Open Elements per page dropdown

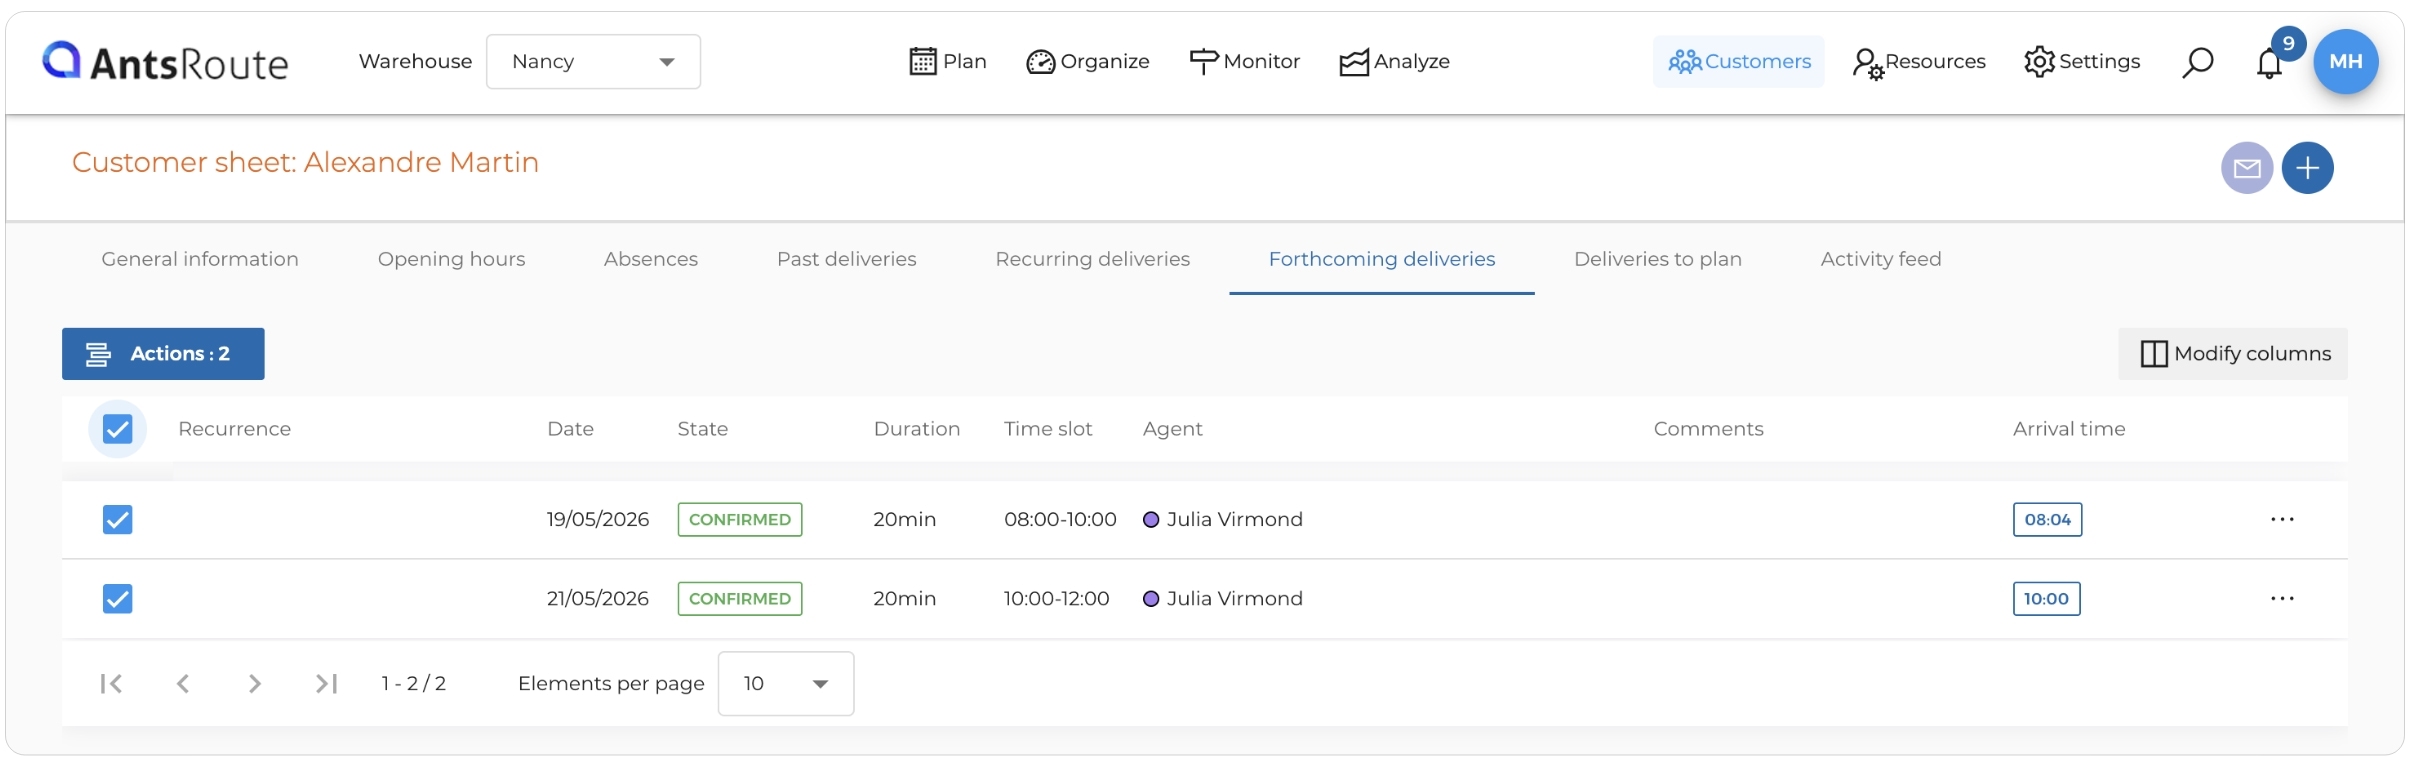coord(786,684)
